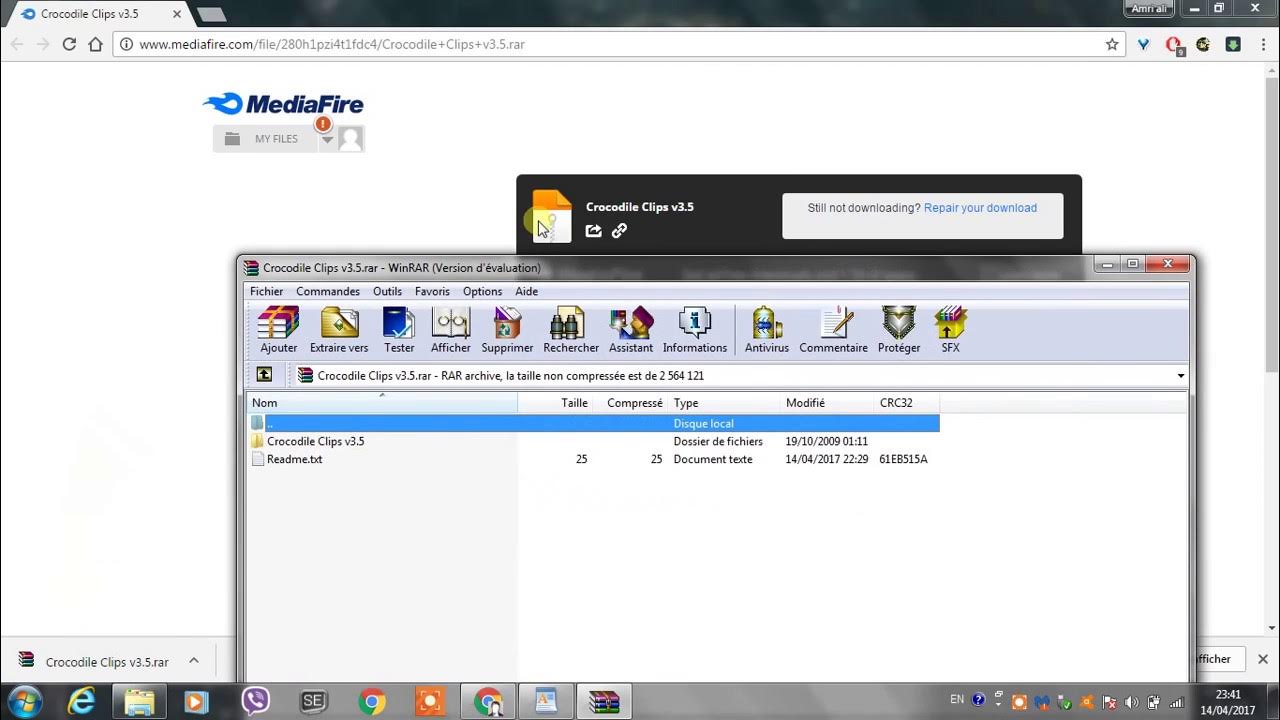Open the Windows Start menu

click(x=23, y=701)
